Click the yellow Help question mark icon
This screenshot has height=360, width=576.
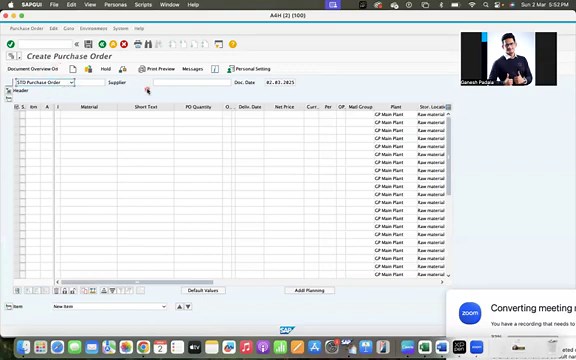click(x=233, y=44)
